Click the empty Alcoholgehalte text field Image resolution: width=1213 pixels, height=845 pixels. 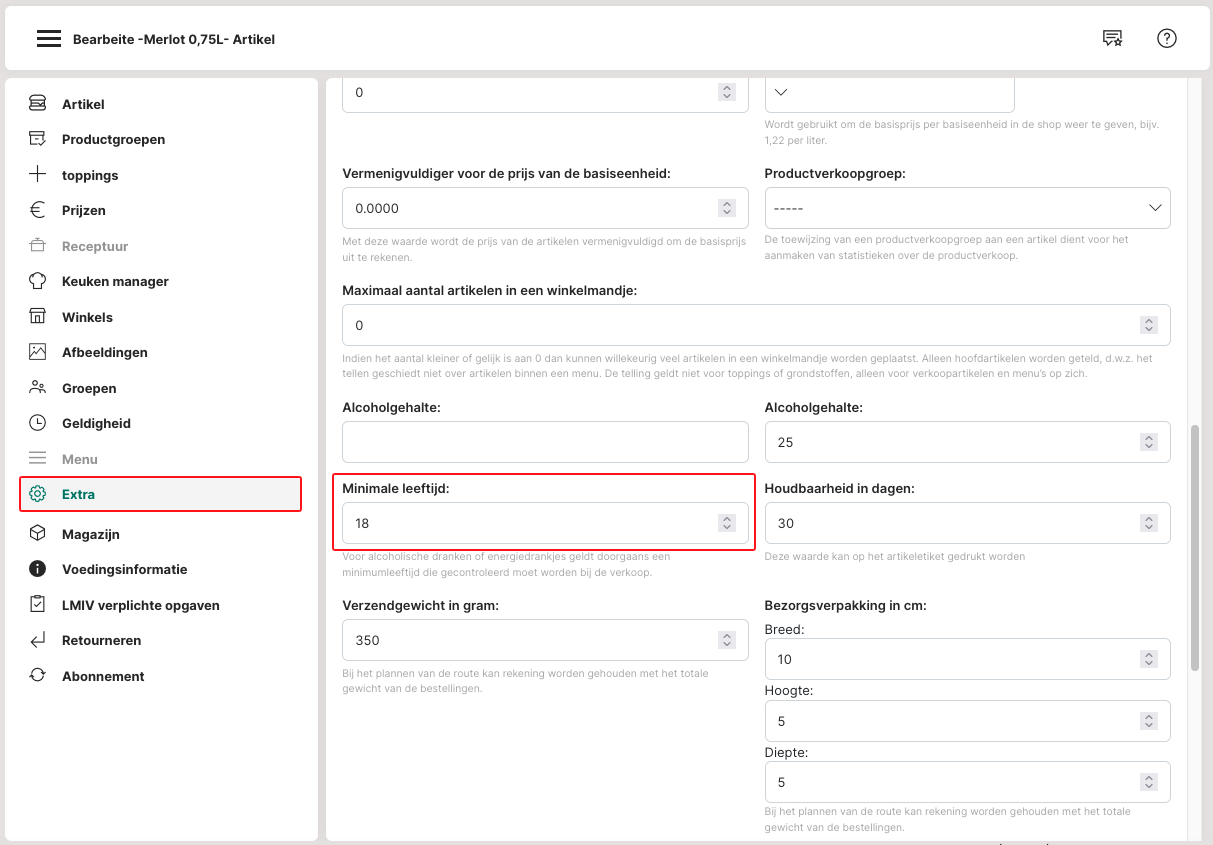click(x=545, y=442)
